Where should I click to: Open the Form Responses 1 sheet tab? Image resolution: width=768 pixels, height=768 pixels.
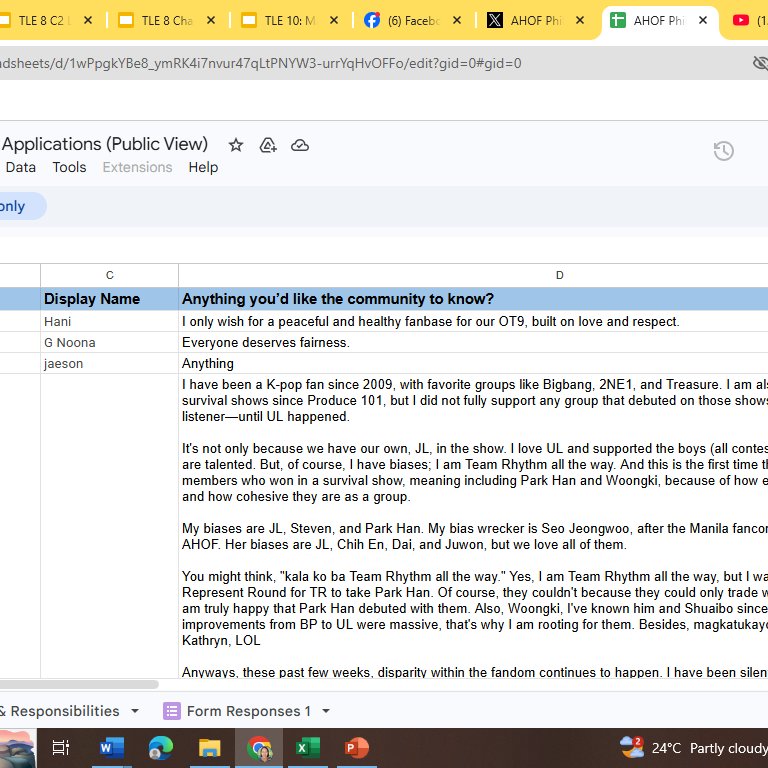[249, 711]
